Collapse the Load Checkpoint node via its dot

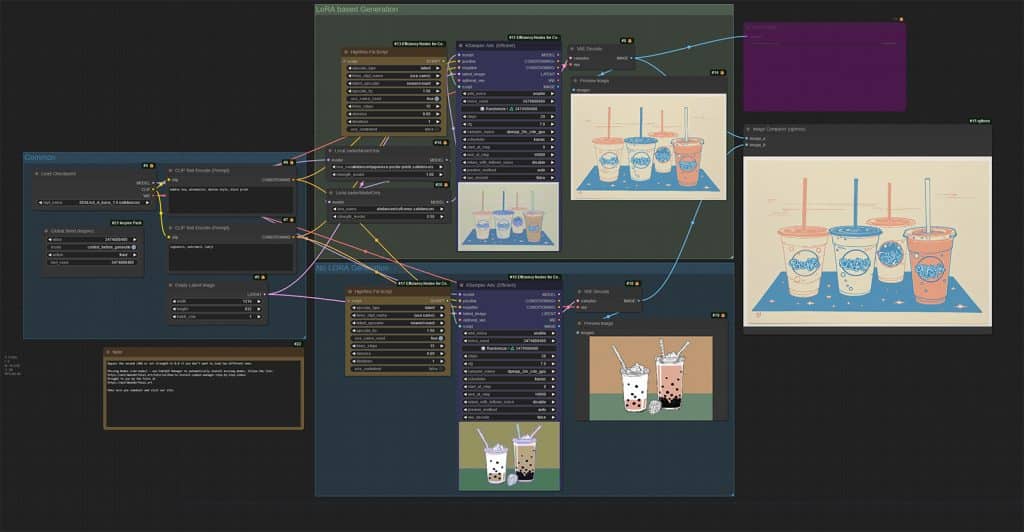click(37, 174)
